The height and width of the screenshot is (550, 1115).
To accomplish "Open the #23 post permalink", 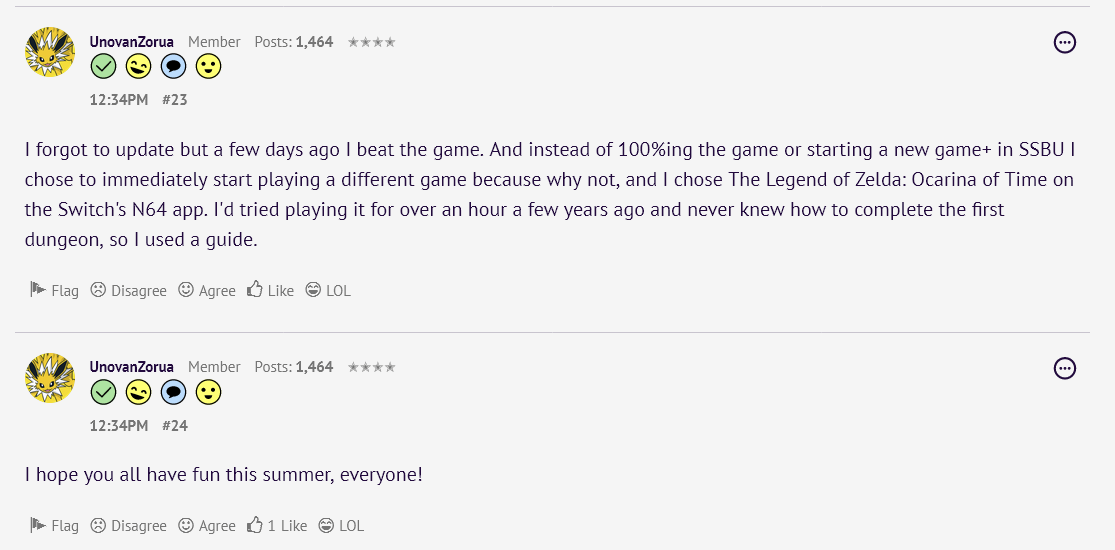I will (x=175, y=100).
